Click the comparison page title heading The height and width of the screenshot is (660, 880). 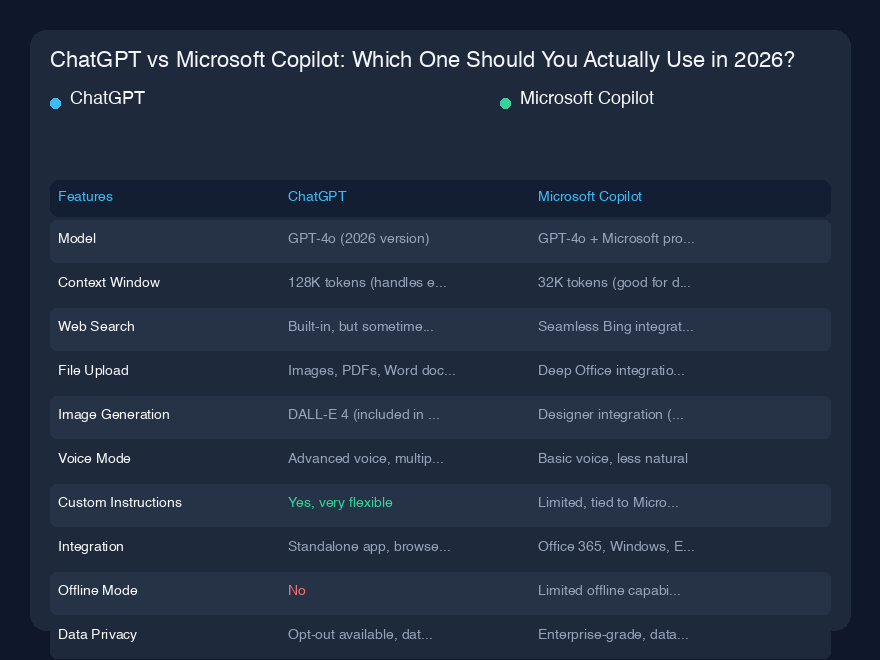point(422,59)
